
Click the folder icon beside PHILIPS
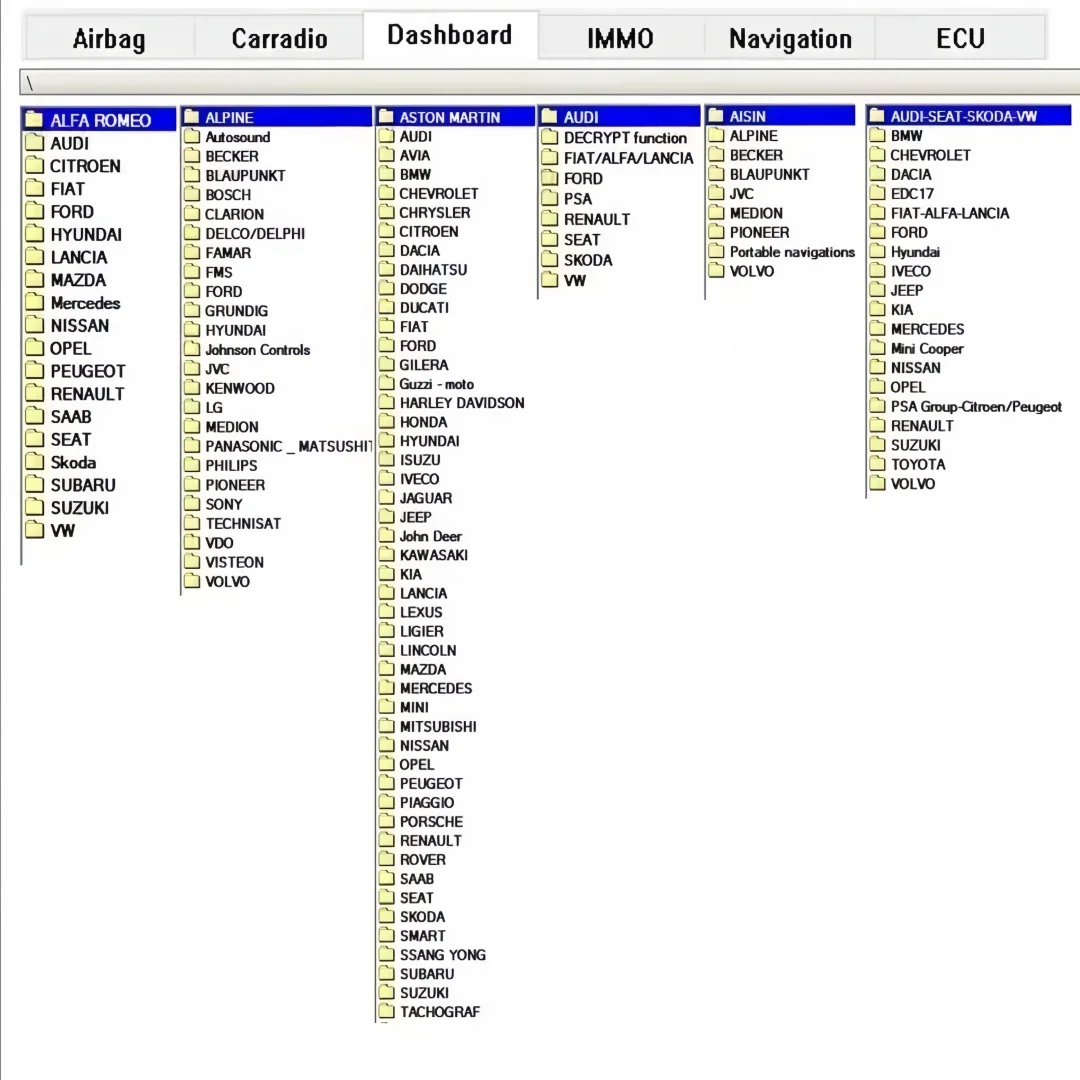pos(191,465)
